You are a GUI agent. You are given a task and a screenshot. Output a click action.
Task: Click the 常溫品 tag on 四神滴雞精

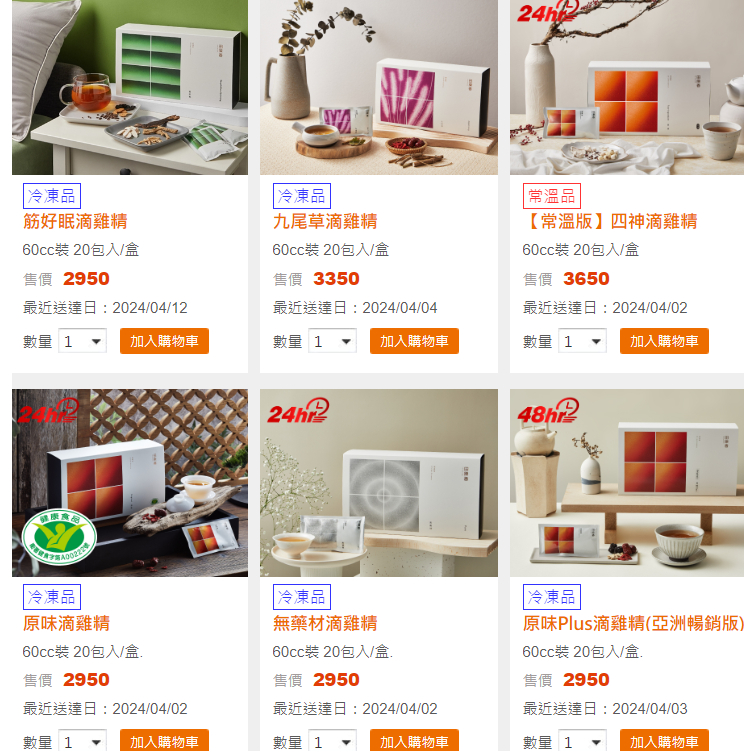[x=552, y=196]
